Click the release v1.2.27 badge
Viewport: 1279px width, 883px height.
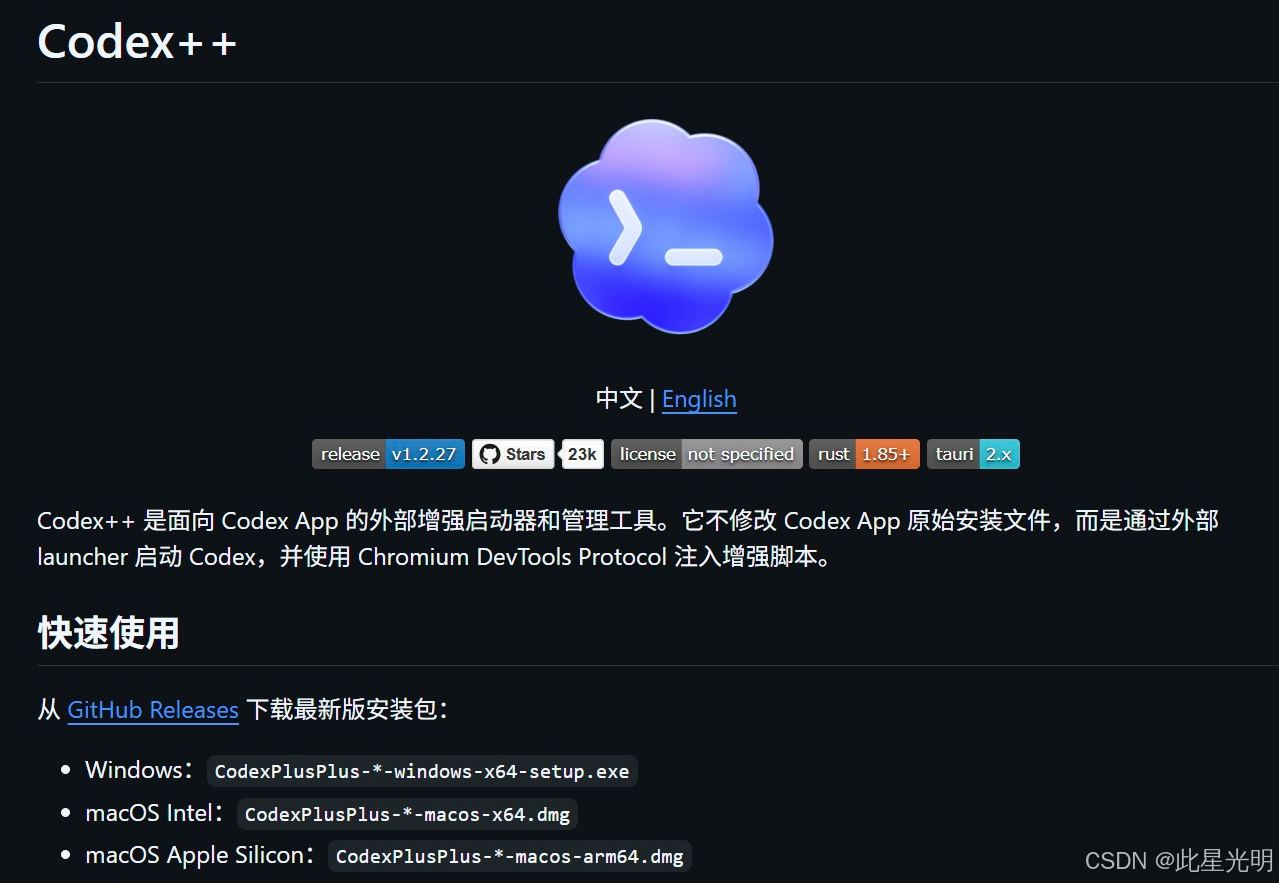click(x=388, y=454)
